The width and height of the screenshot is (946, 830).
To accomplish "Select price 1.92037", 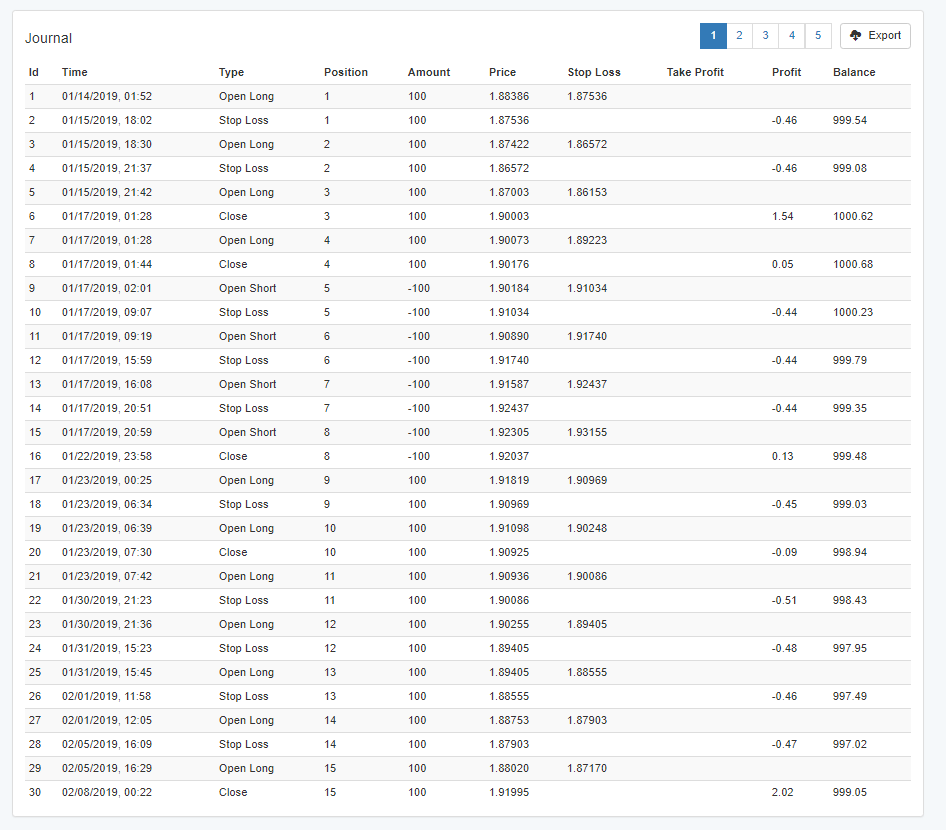I will point(509,457).
